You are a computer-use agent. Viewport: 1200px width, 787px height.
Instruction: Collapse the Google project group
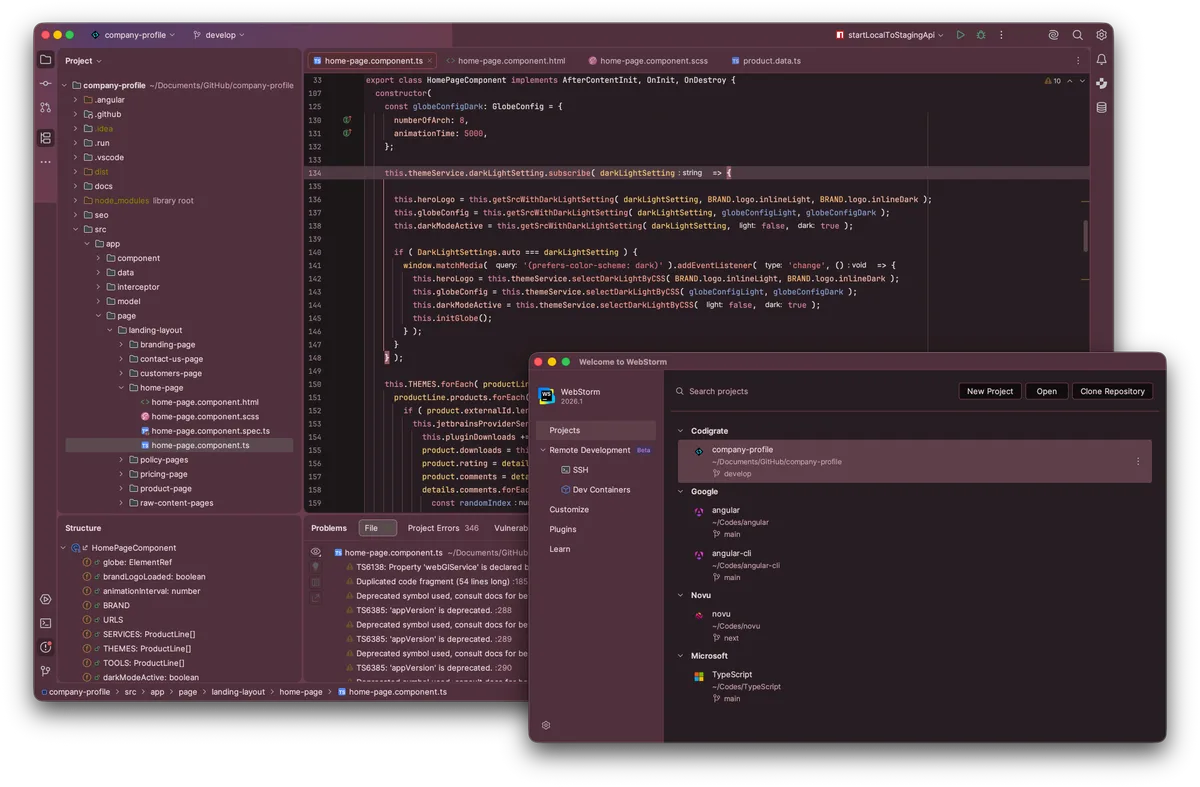682,491
